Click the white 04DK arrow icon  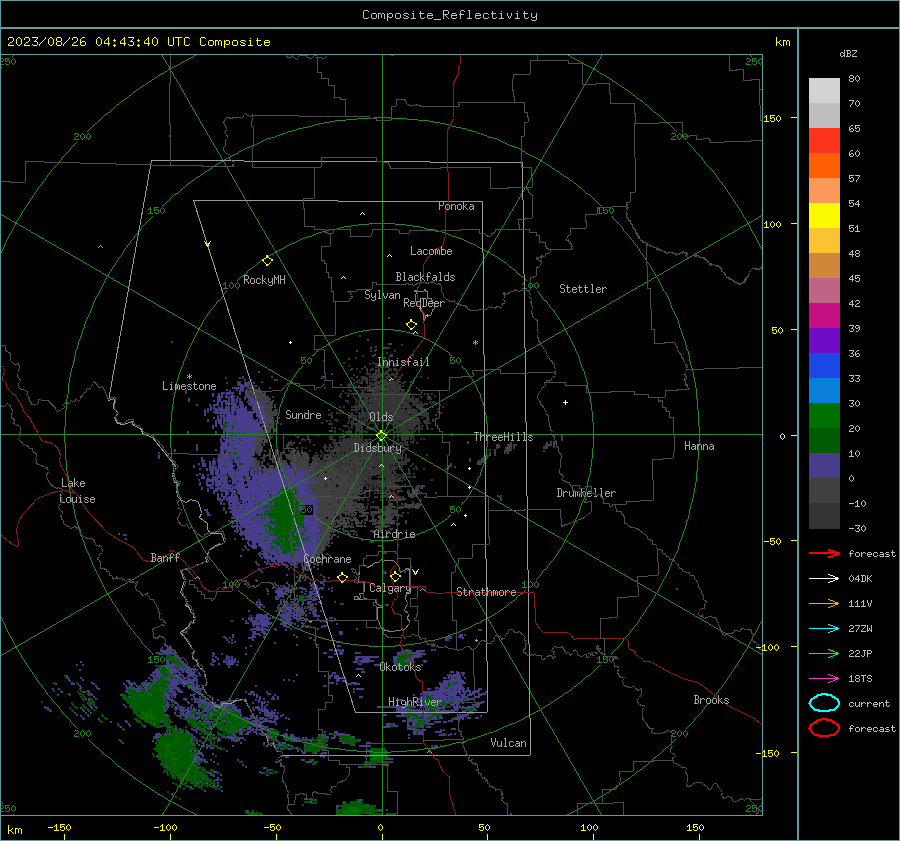[x=824, y=579]
